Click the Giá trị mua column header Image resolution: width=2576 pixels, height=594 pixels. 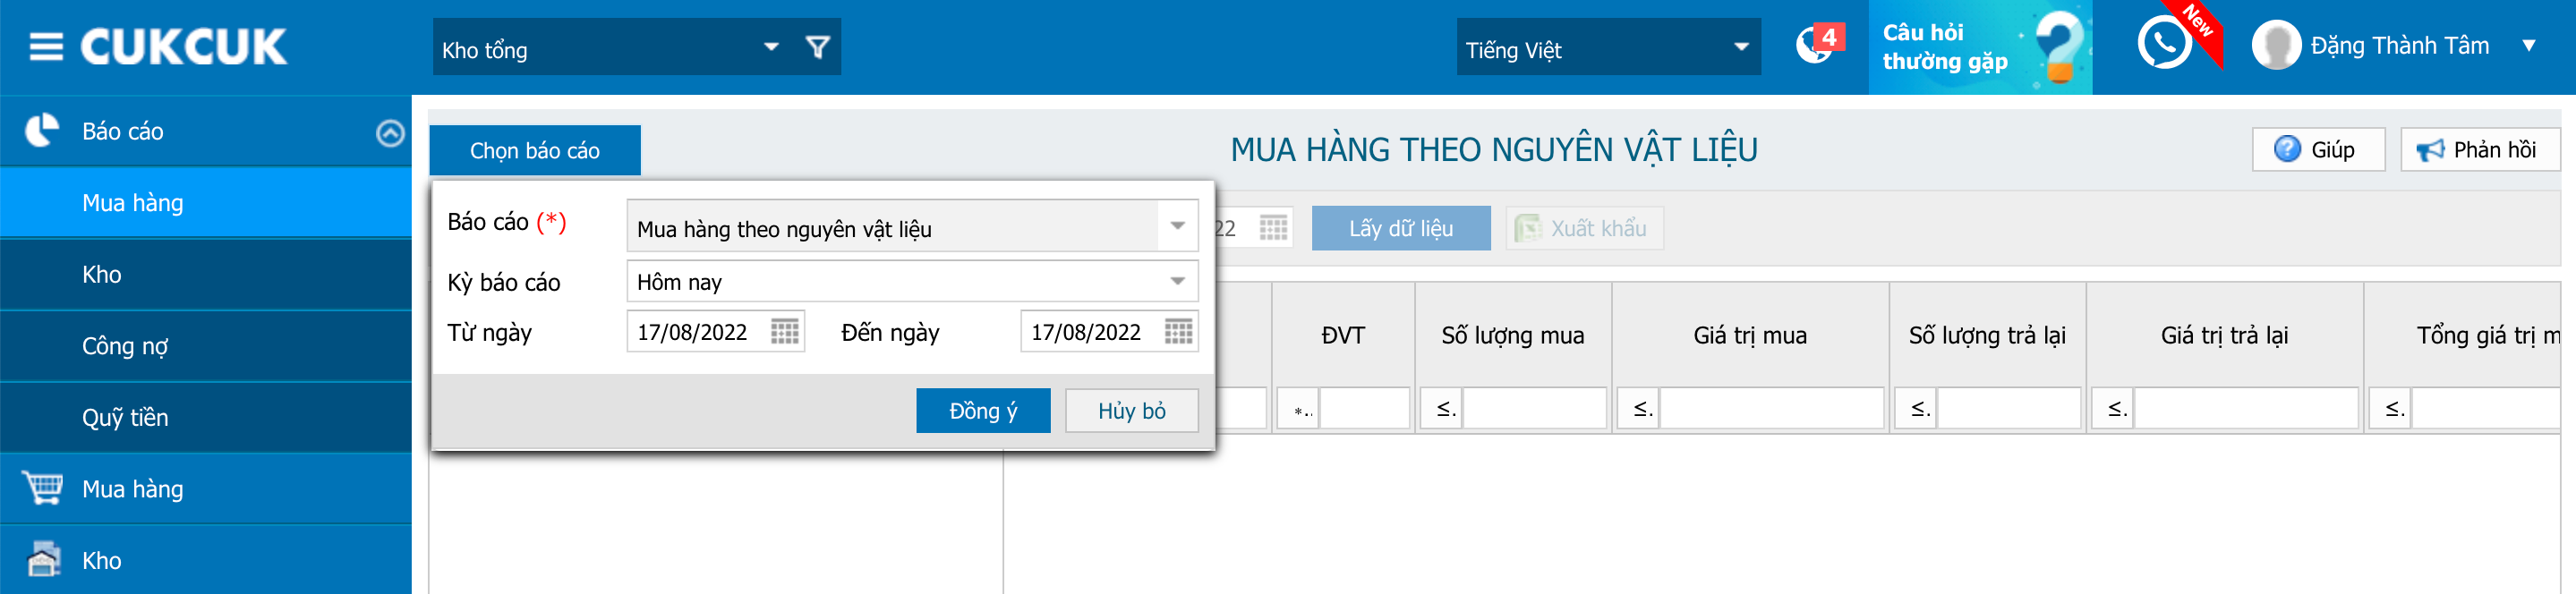click(x=1750, y=335)
